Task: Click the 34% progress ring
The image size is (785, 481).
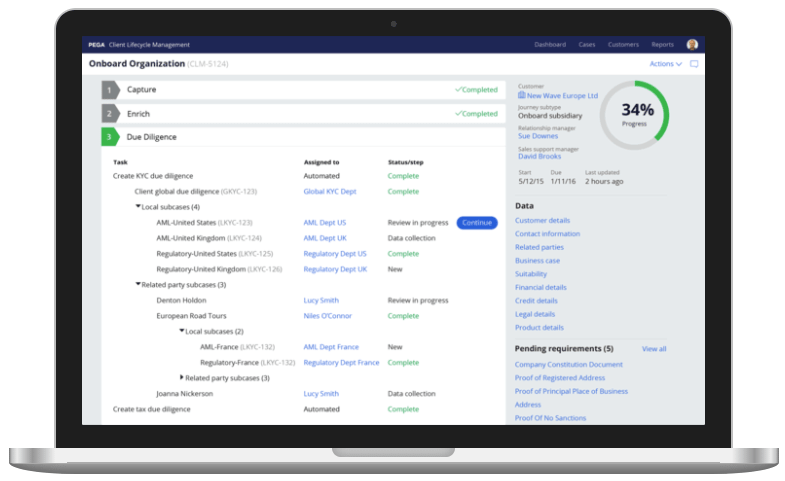Action: point(634,115)
